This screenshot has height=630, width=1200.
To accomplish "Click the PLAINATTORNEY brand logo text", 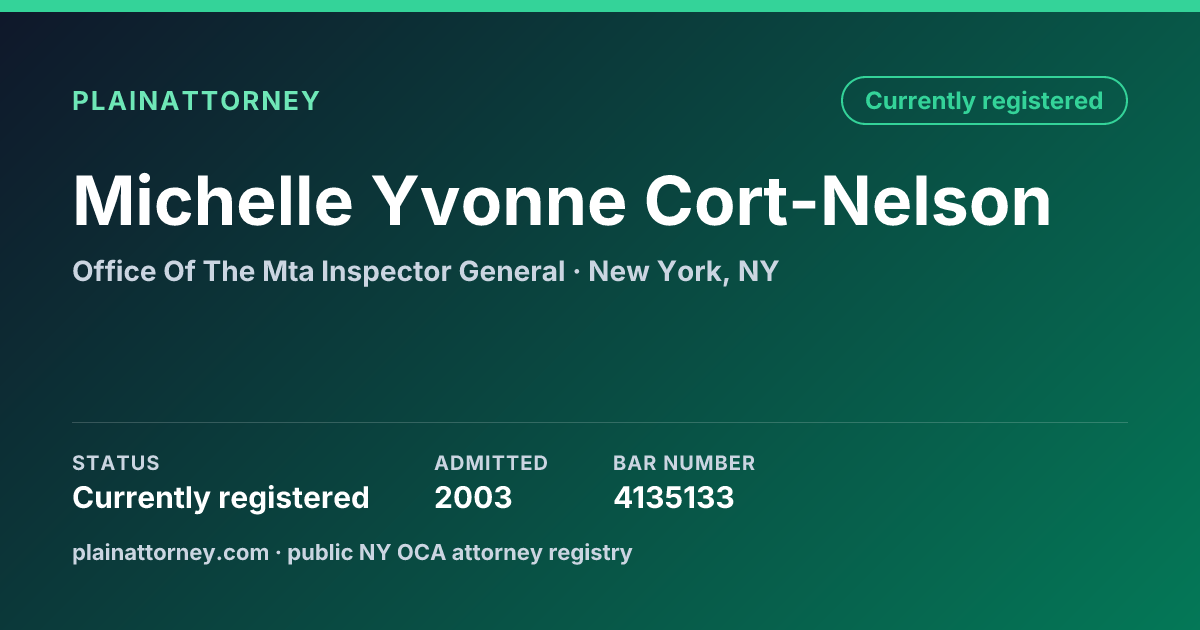I will point(196,101).
